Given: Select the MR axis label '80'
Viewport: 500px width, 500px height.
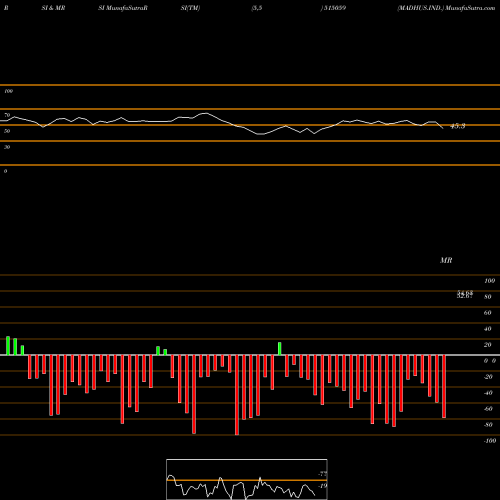Looking at the screenshot, I should click(487, 297).
